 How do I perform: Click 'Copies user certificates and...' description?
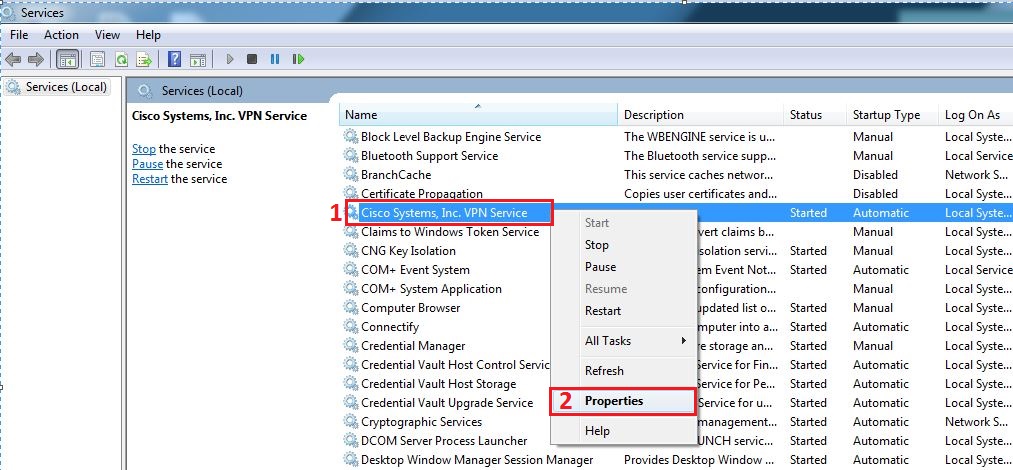coord(700,193)
